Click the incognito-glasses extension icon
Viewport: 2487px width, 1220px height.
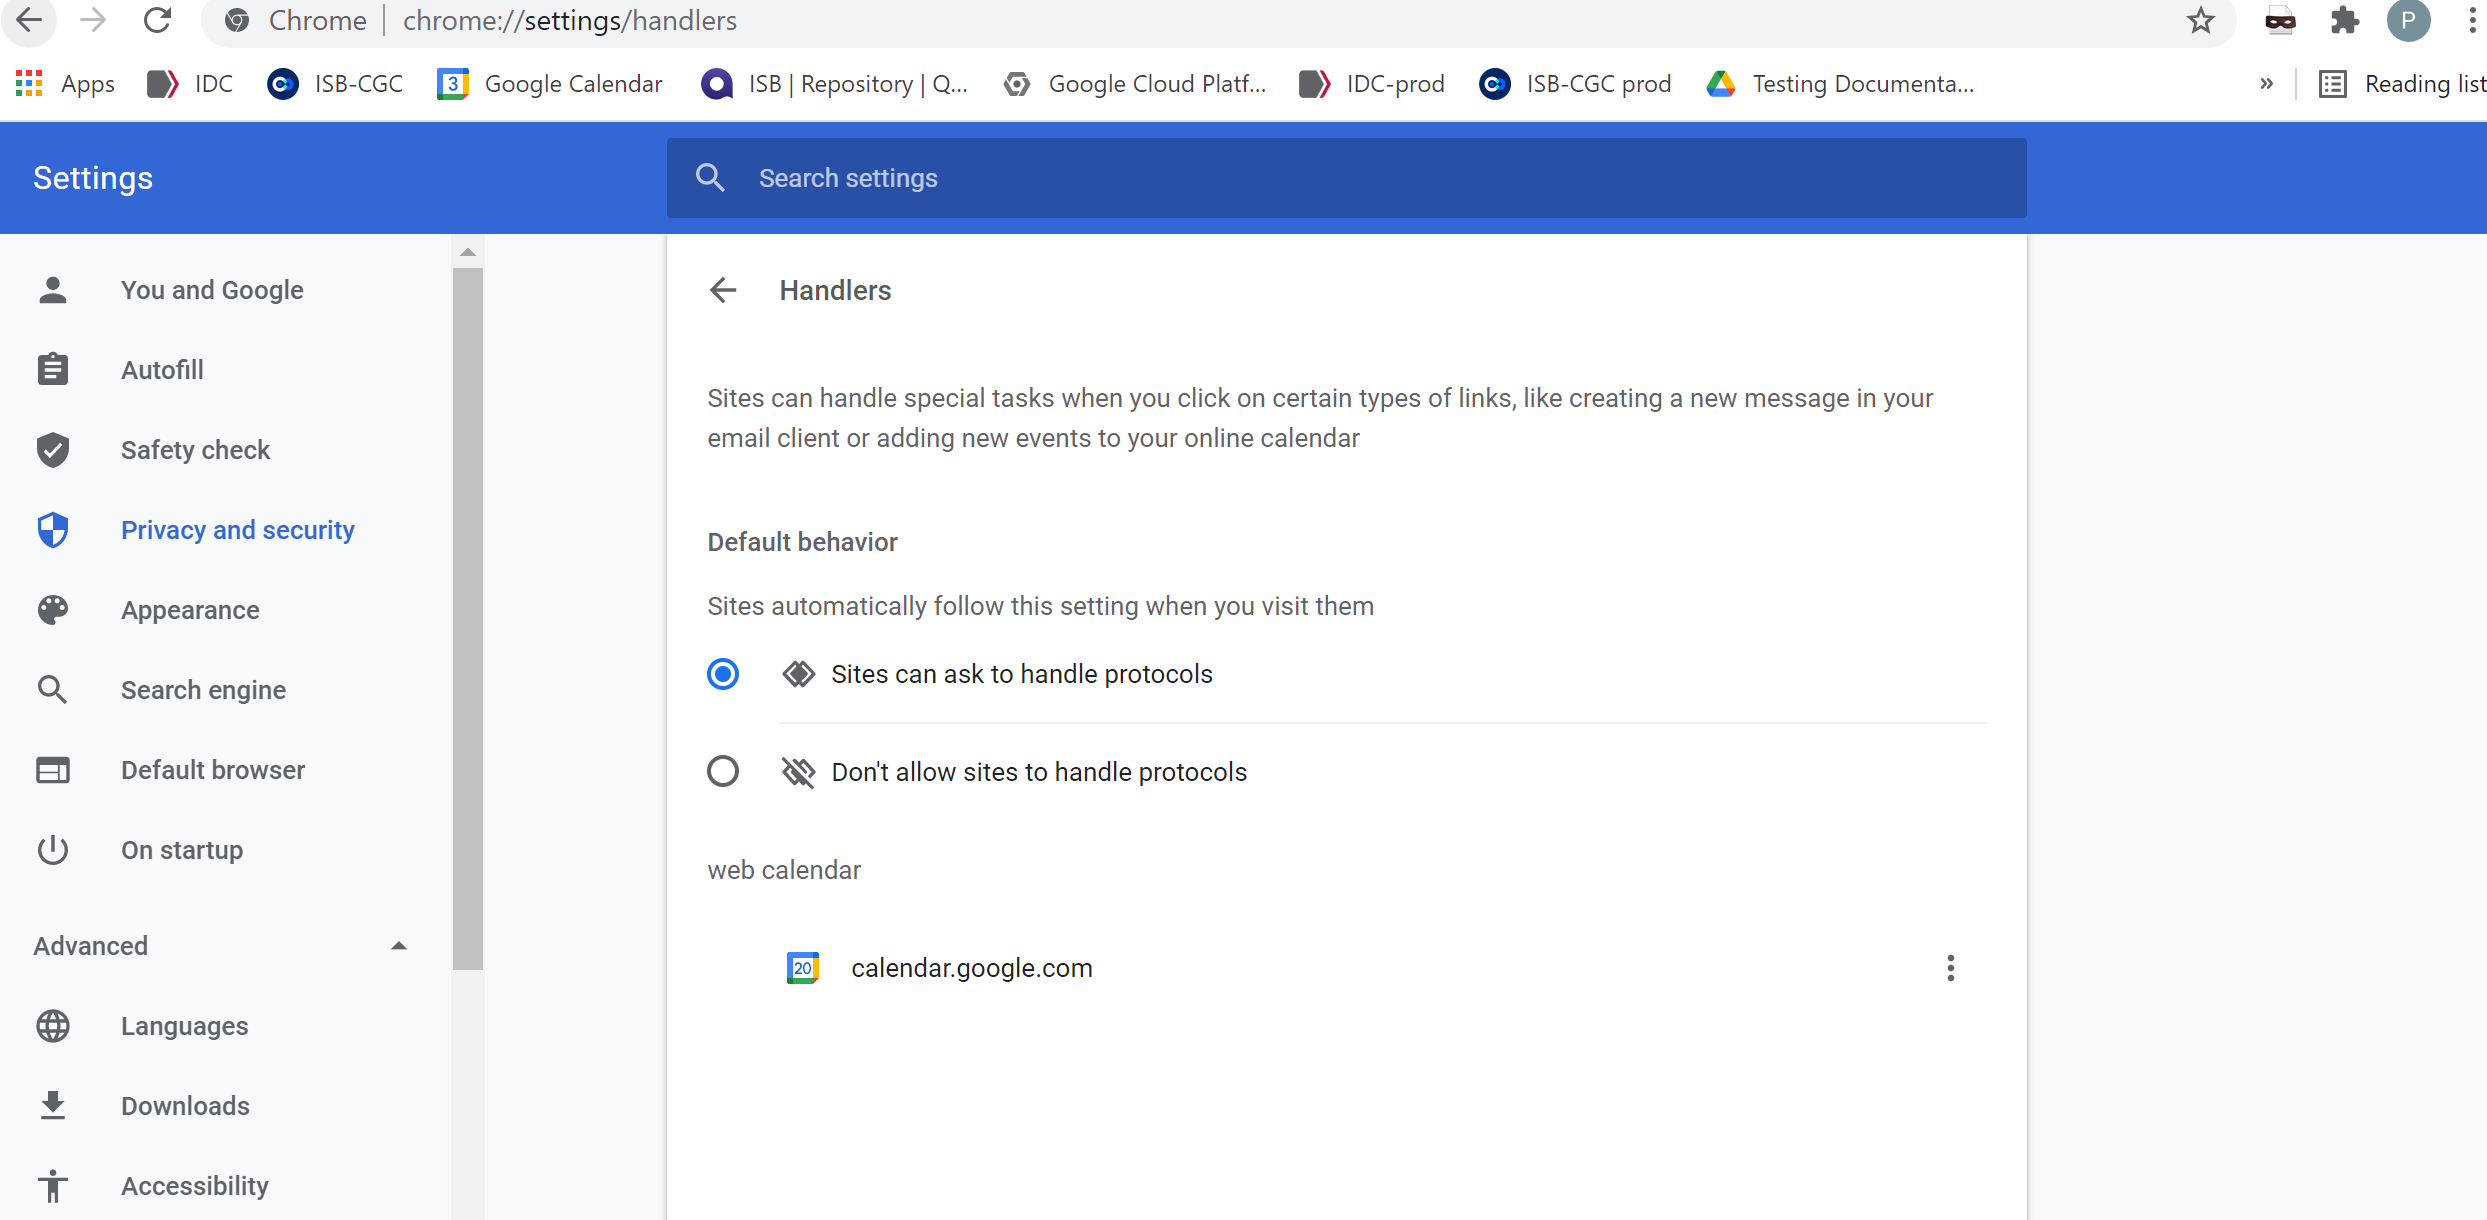pyautogui.click(x=2280, y=21)
